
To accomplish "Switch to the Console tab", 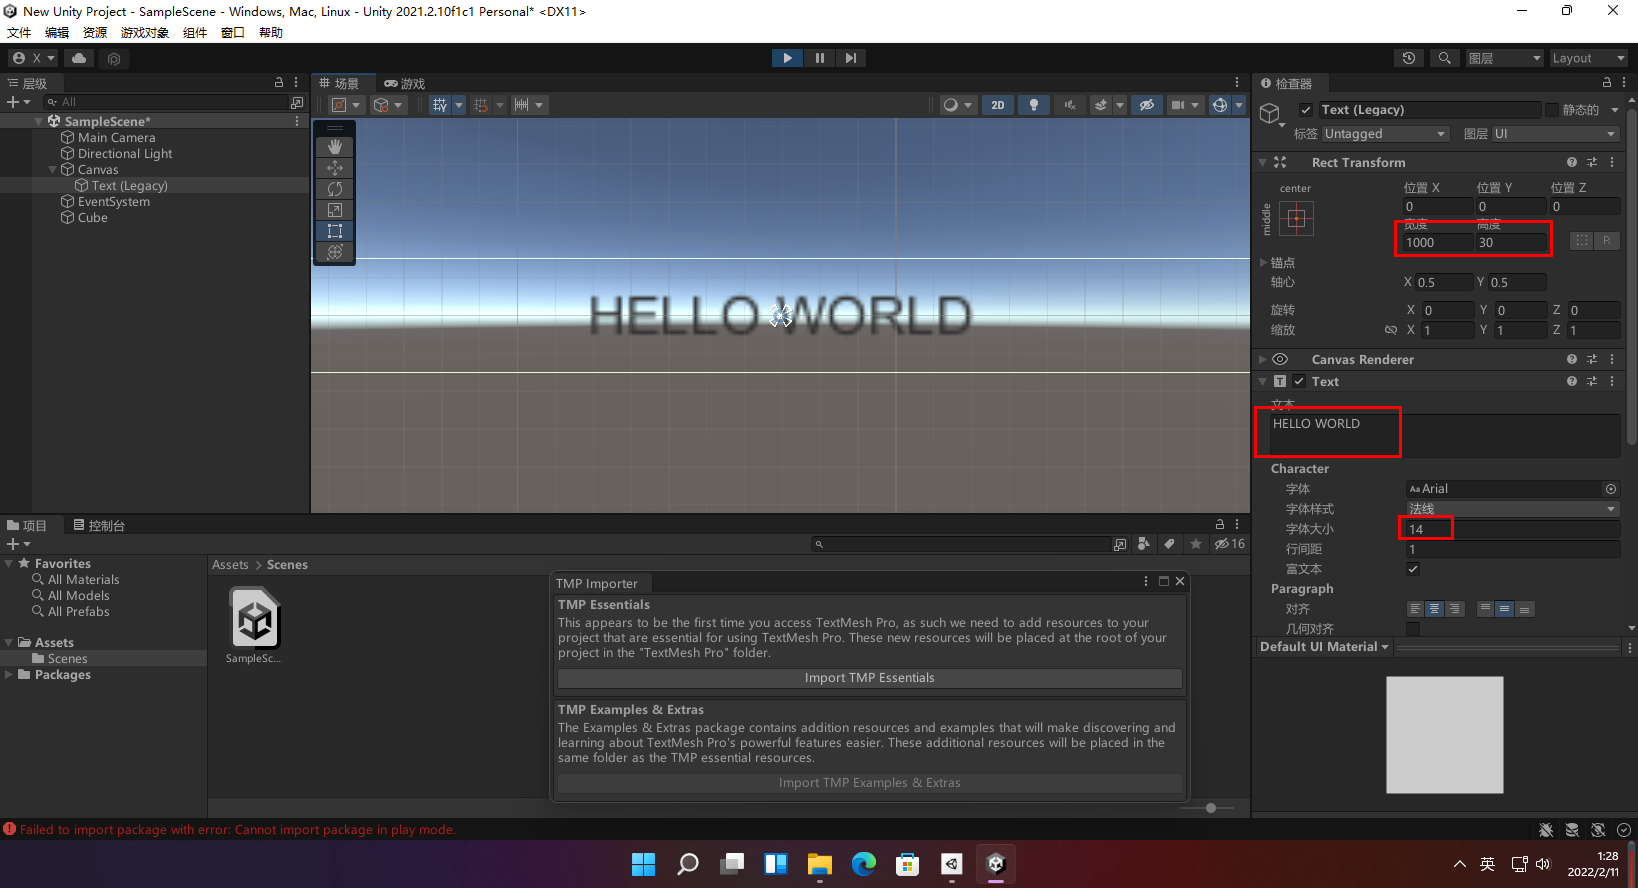I will pos(99,525).
